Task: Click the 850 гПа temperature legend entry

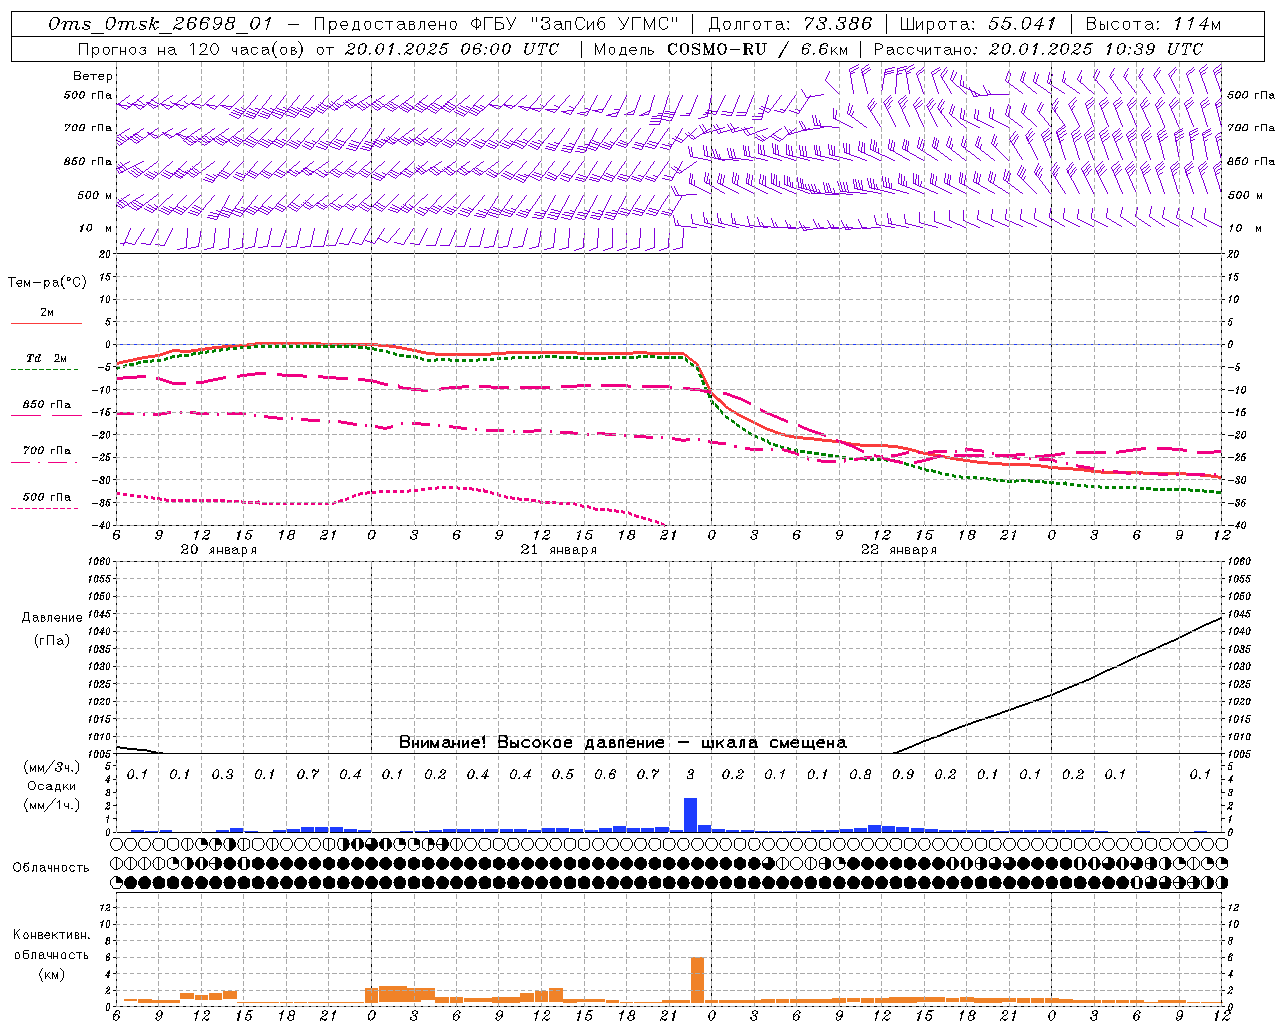Action: [x=47, y=405]
